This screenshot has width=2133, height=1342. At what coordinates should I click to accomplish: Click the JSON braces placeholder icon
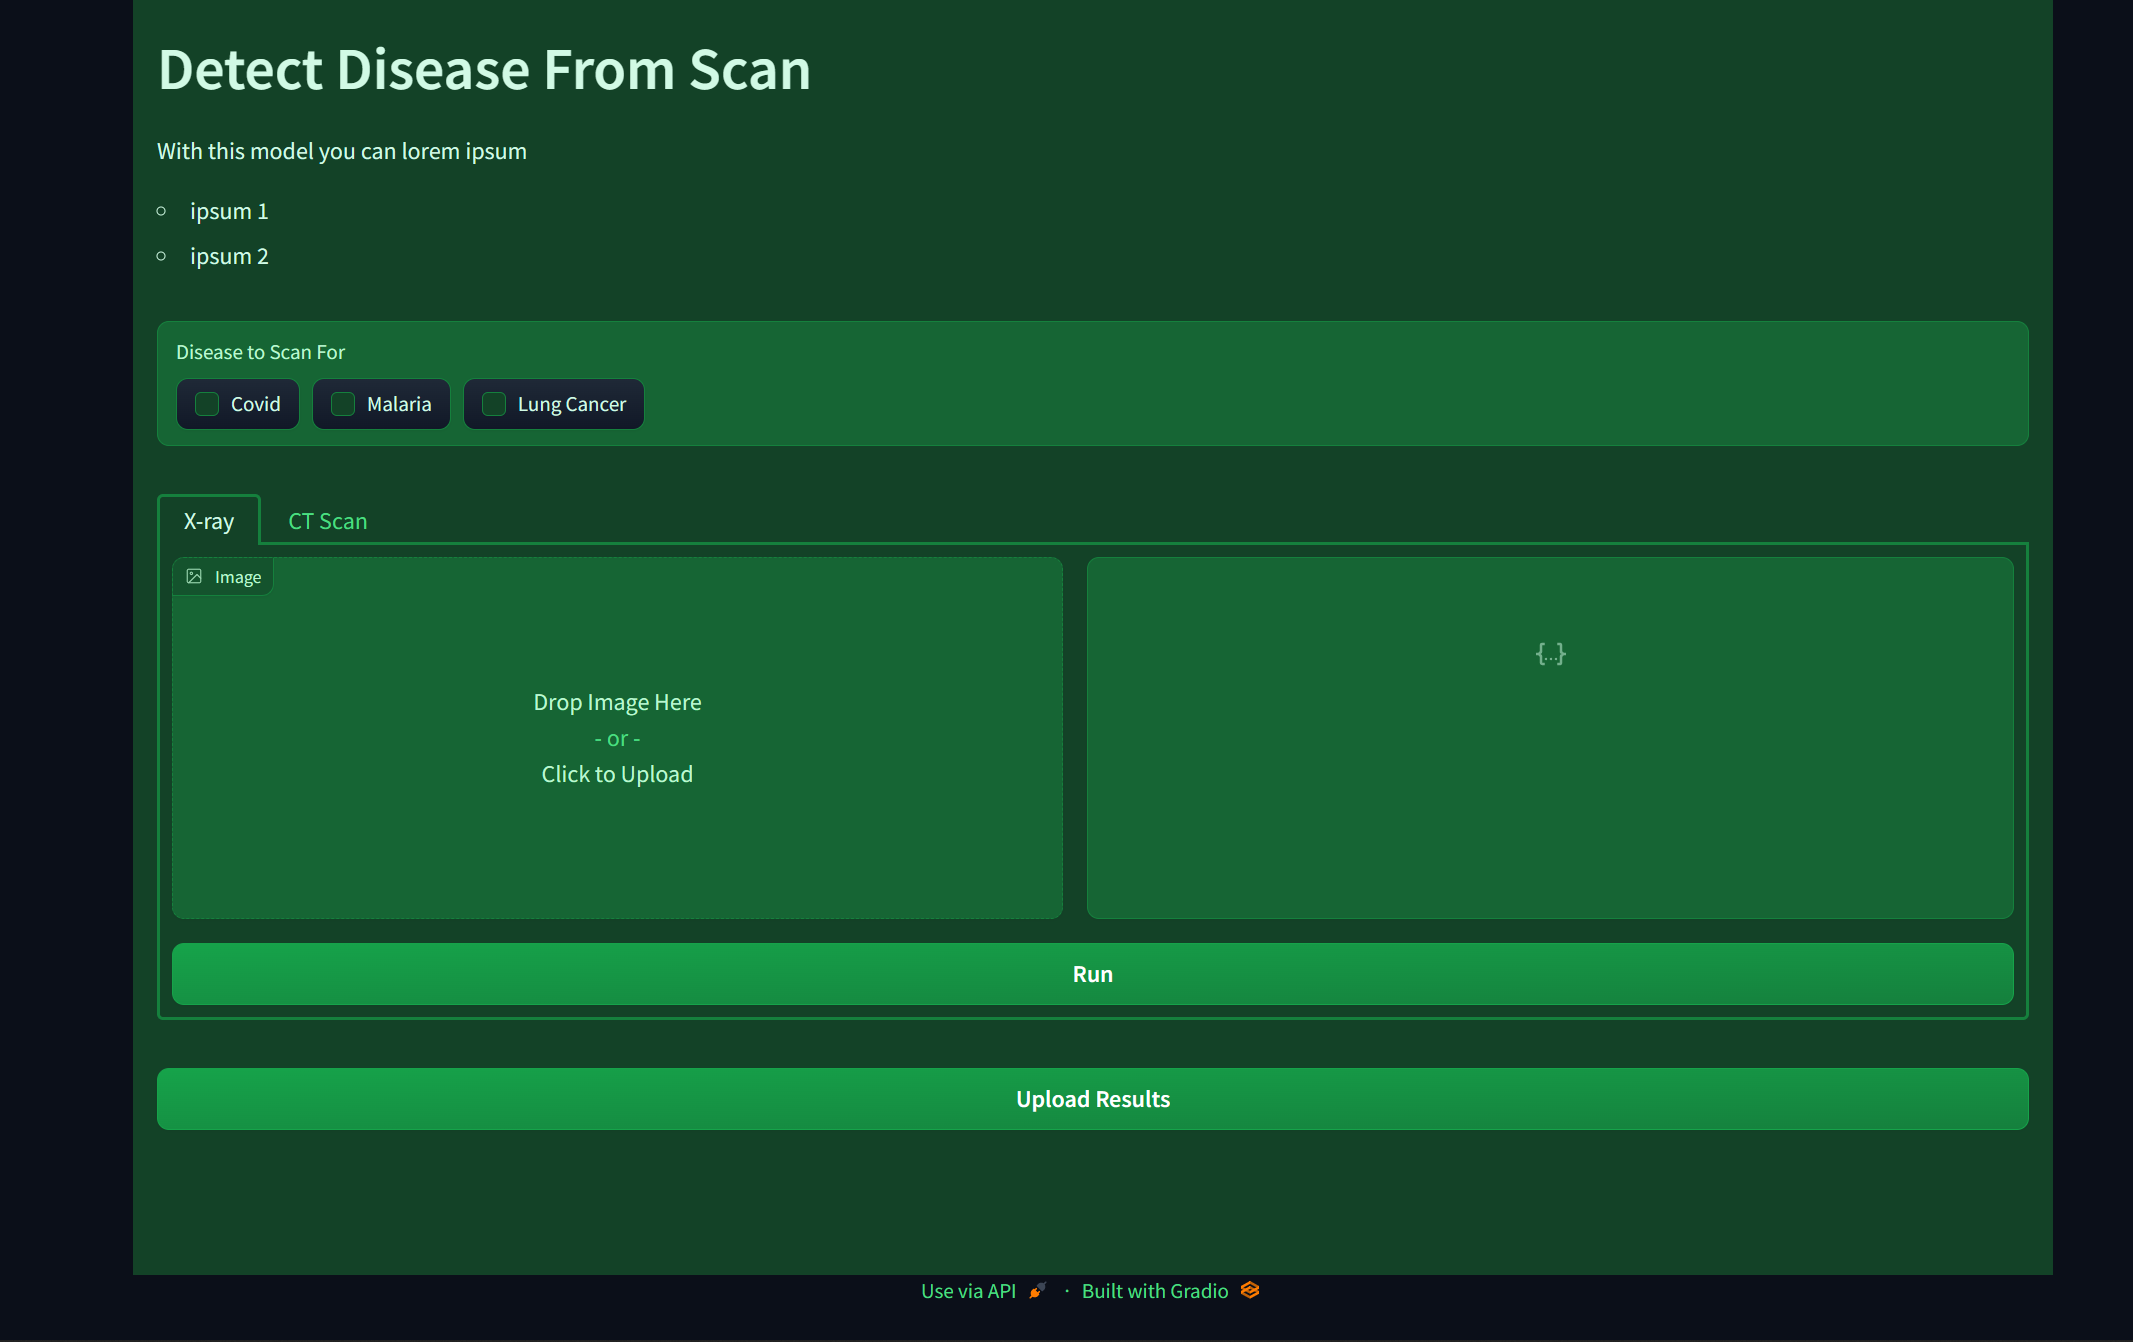click(x=1550, y=654)
